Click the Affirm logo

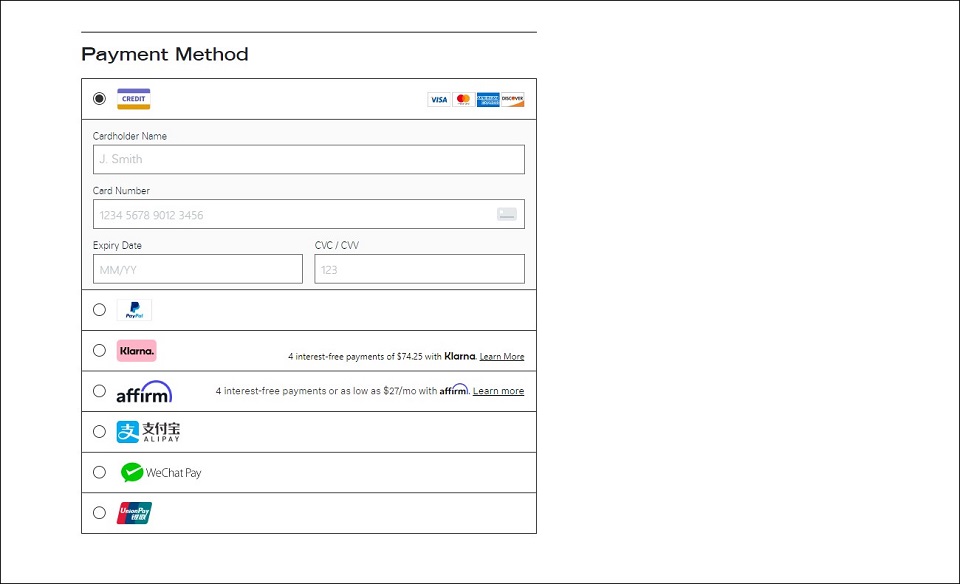144,392
